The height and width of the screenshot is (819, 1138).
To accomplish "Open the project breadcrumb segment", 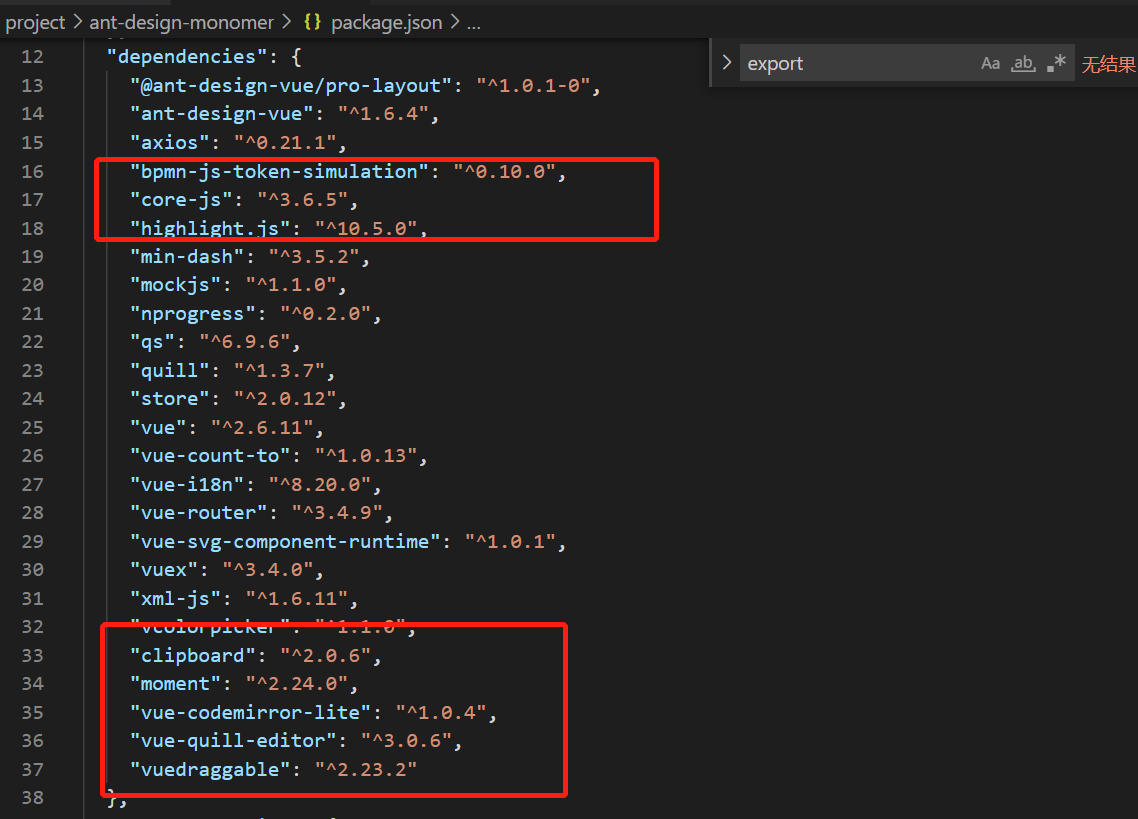I will tap(35, 23).
